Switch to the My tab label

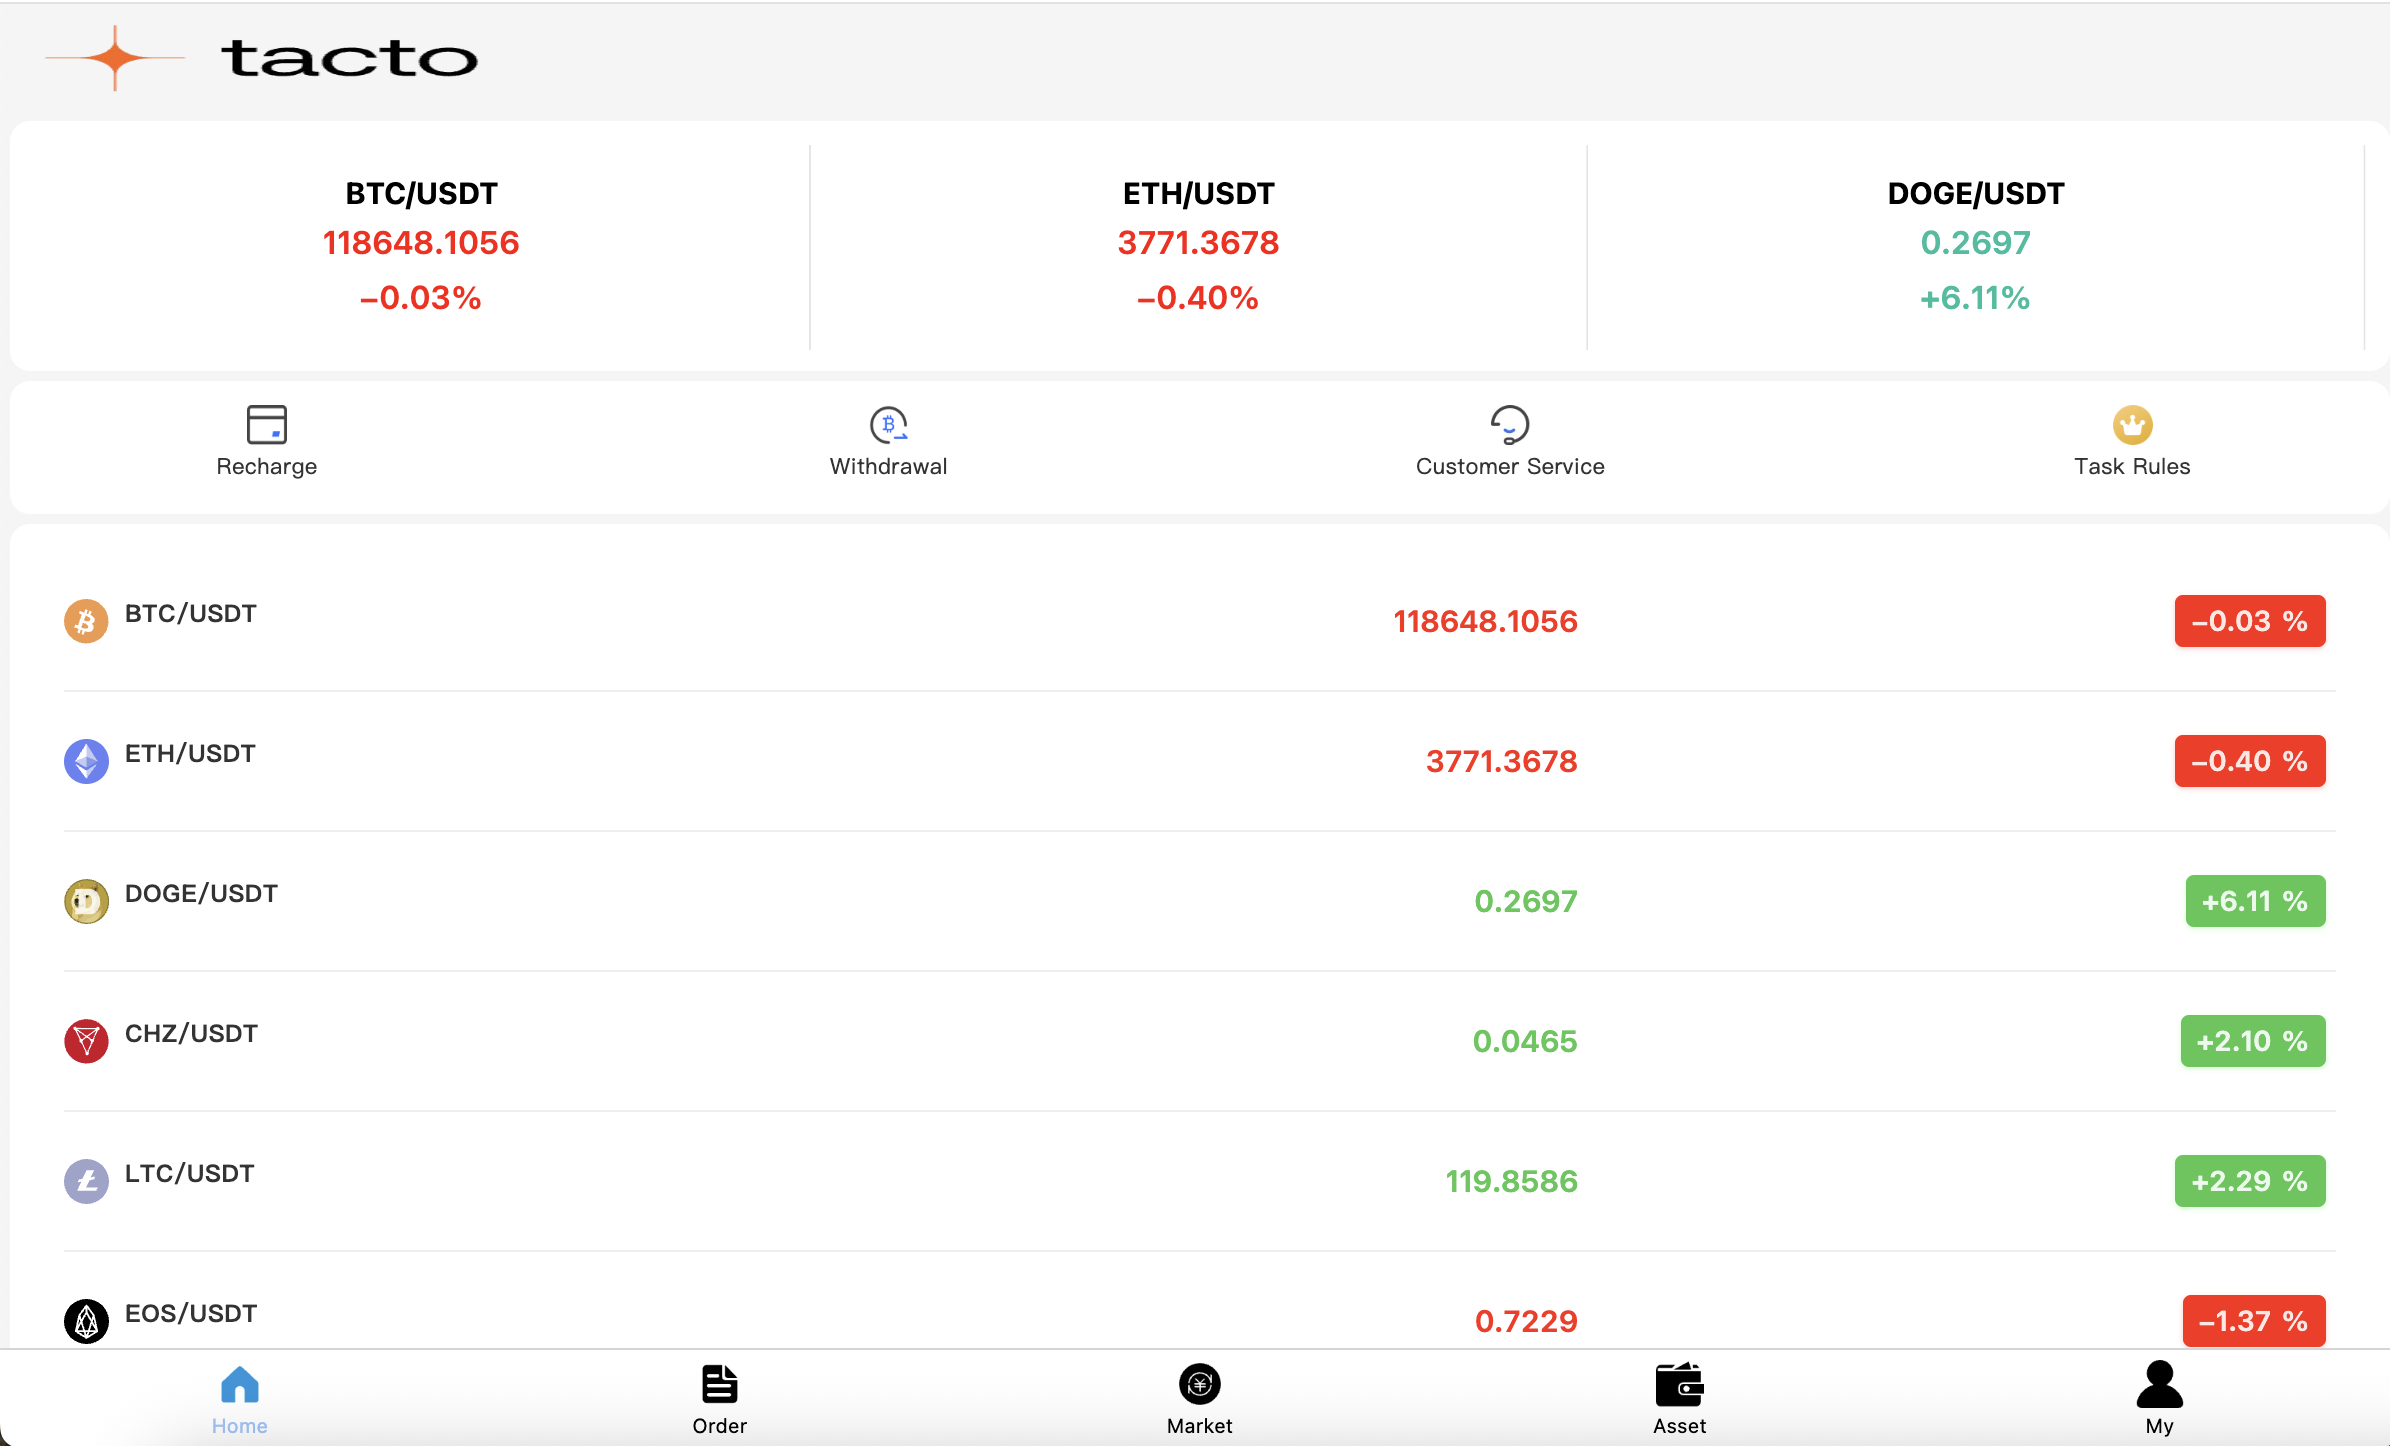(2159, 1426)
